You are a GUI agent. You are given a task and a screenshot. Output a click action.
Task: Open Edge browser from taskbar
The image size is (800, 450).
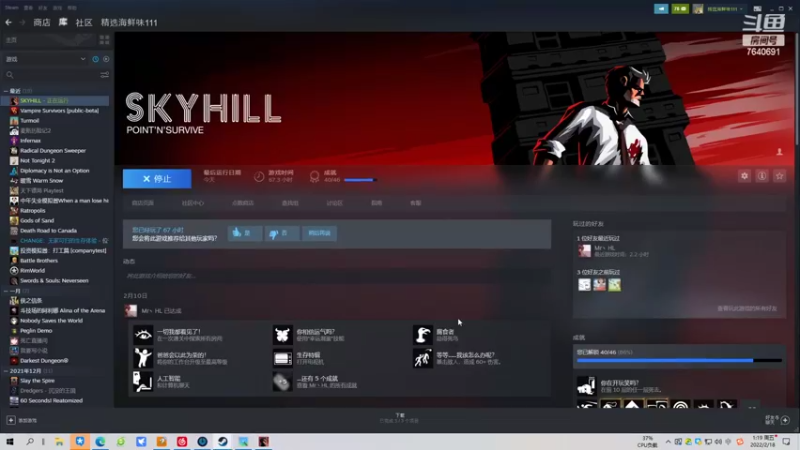coord(100,441)
